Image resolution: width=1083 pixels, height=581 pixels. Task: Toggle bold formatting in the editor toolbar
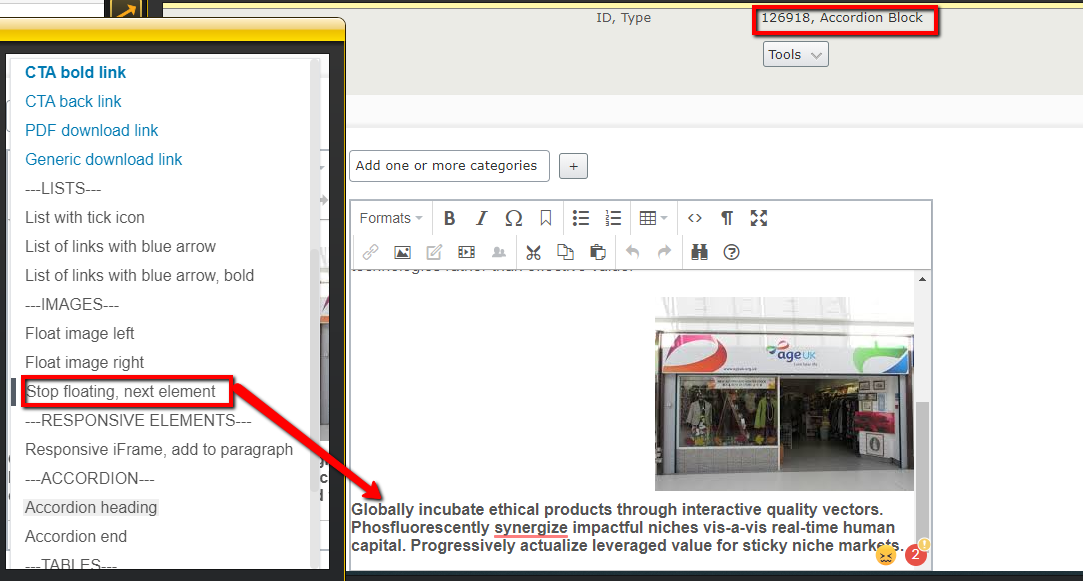449,218
